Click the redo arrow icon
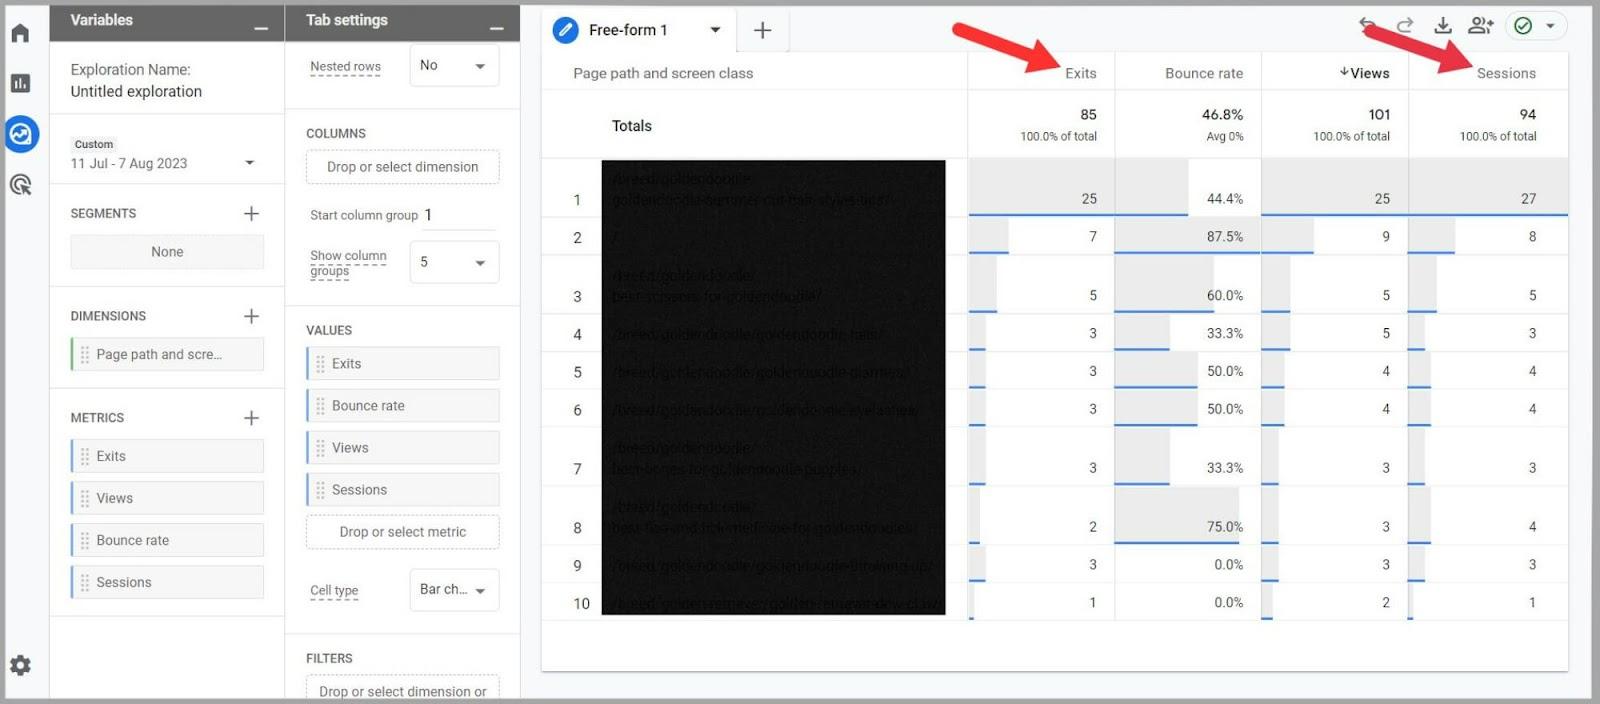 tap(1405, 26)
